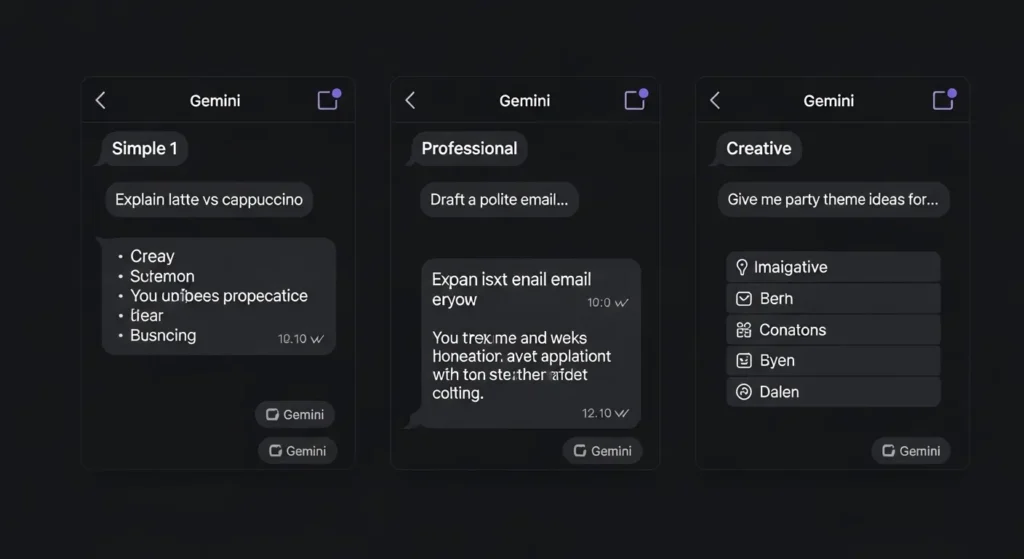Click 'You unibees propecatice' bullet line
This screenshot has height=559, width=1024.
point(219,296)
